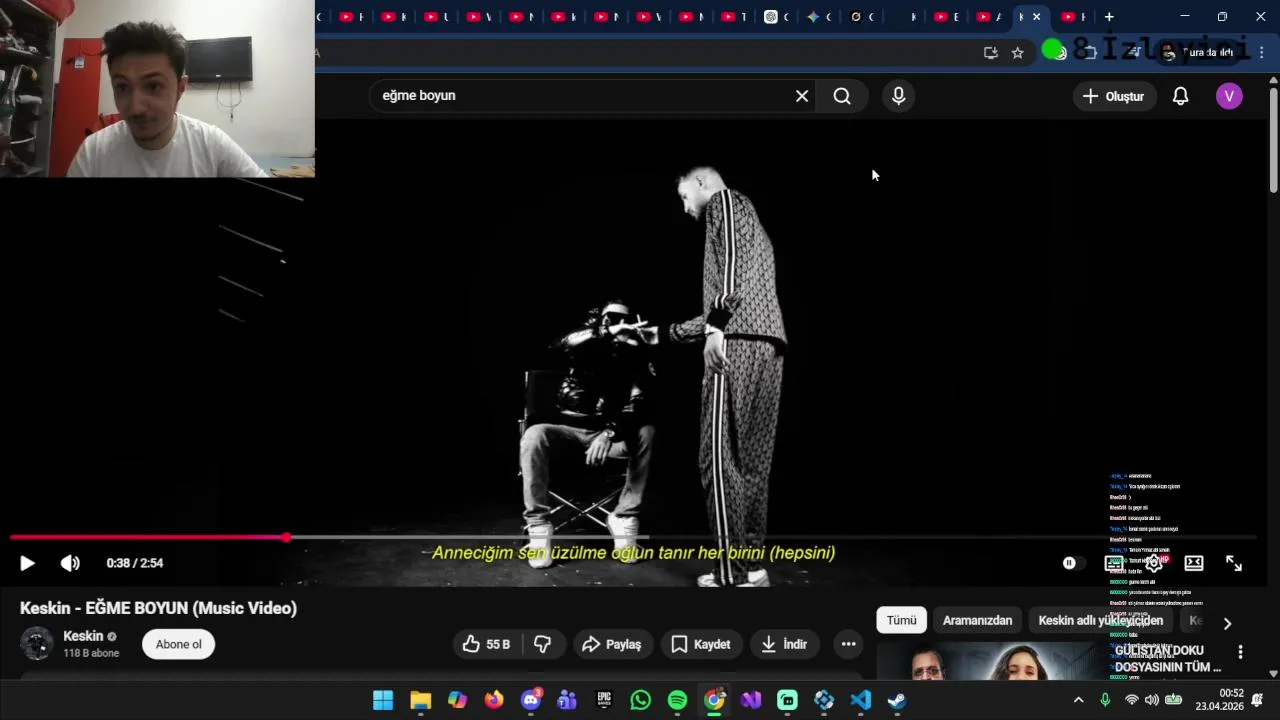Open Discord from the taskbar
Image resolution: width=1280 pixels, height=720 pixels.
531,700
